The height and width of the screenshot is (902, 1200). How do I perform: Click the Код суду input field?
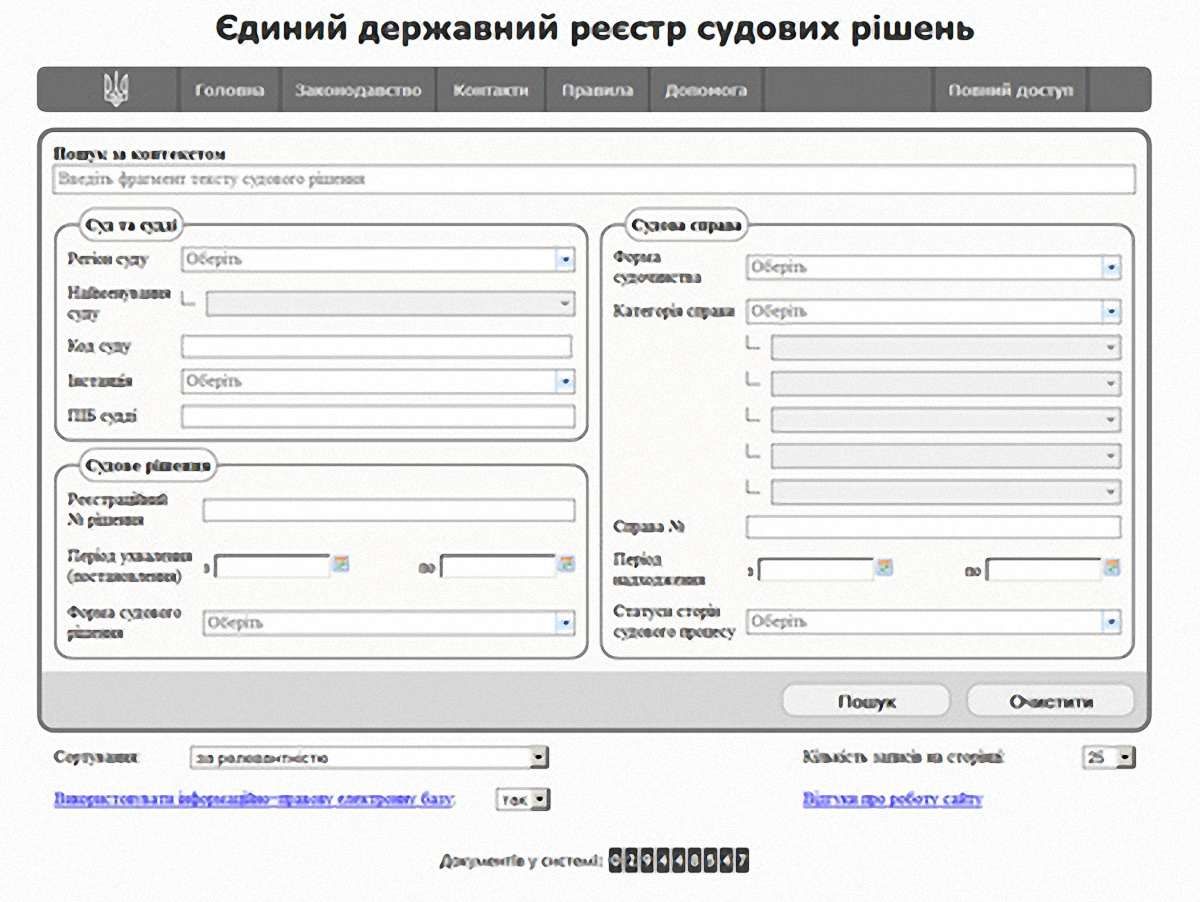(x=376, y=347)
